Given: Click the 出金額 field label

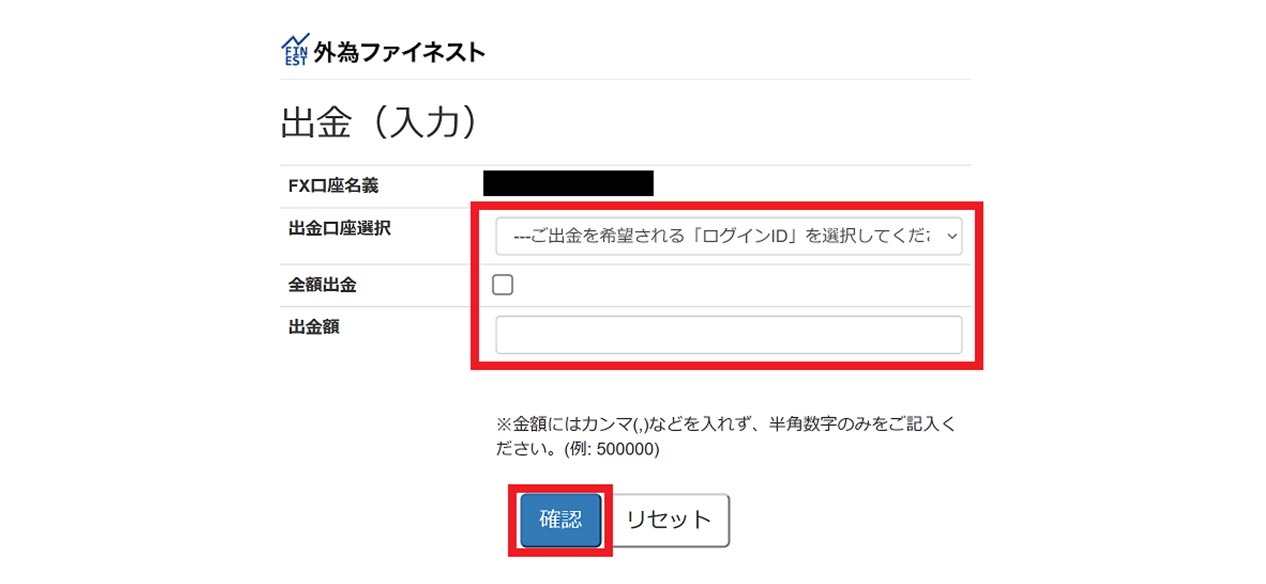Looking at the screenshot, I should (314, 326).
